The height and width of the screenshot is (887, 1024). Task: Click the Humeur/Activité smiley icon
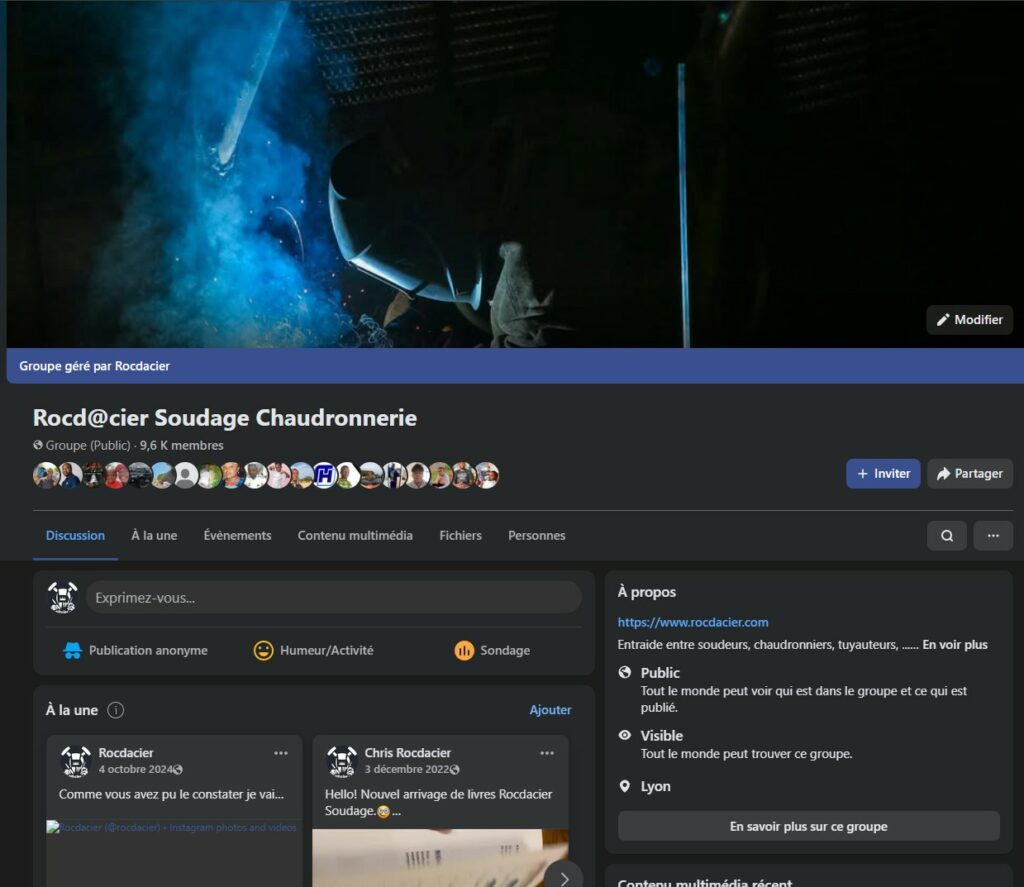click(x=263, y=651)
